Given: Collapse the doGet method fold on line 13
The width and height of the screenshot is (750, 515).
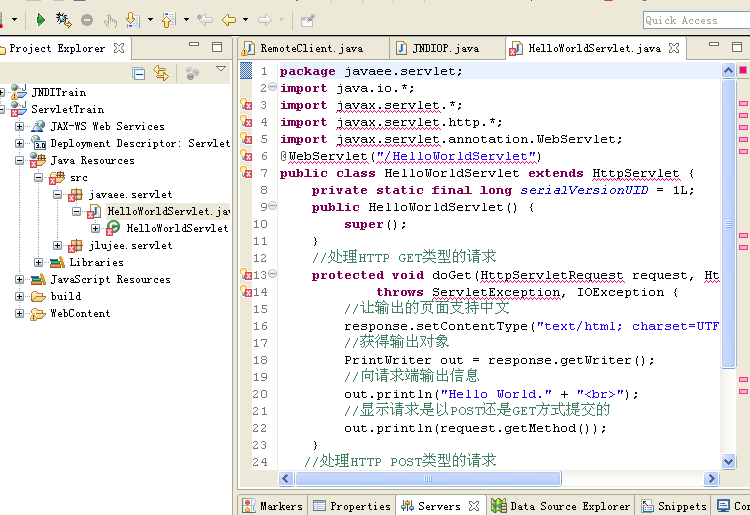Looking at the screenshot, I should click(273, 275).
